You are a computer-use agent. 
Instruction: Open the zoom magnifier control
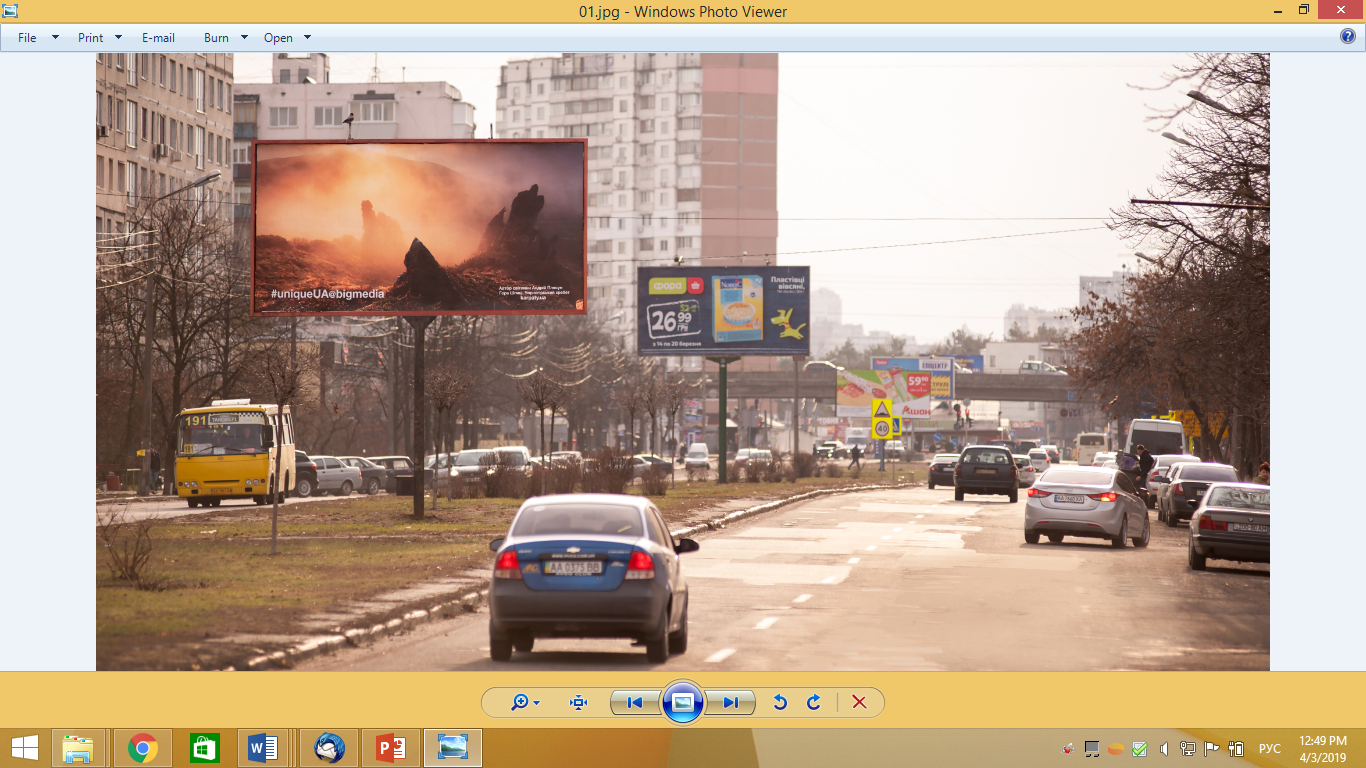[x=519, y=702]
